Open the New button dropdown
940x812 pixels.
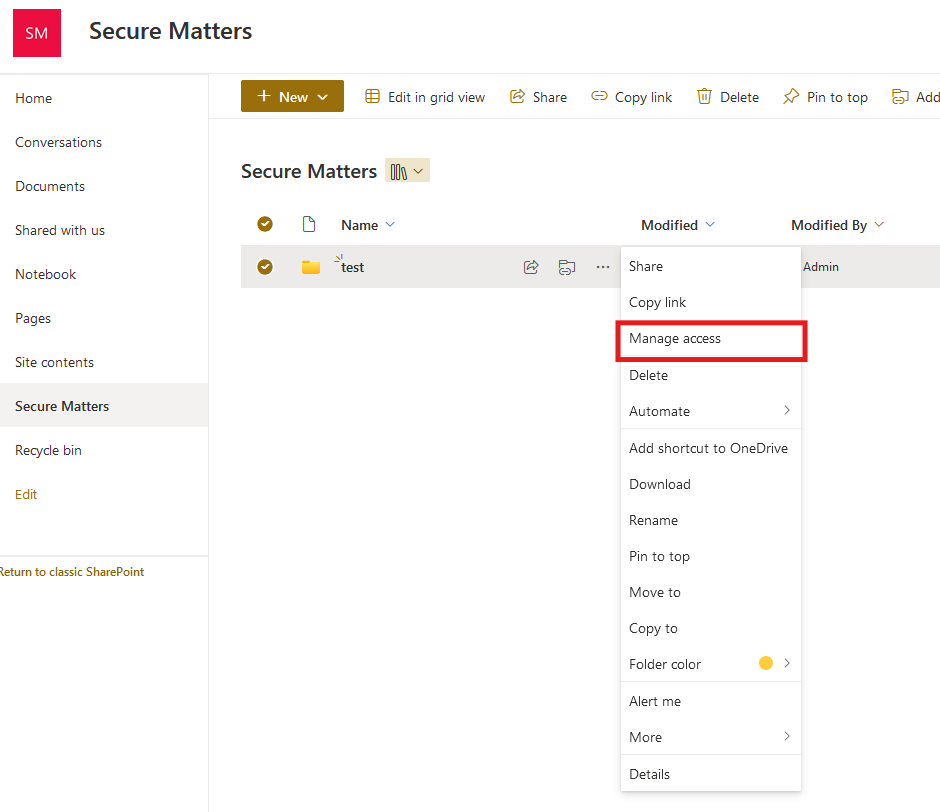click(292, 97)
